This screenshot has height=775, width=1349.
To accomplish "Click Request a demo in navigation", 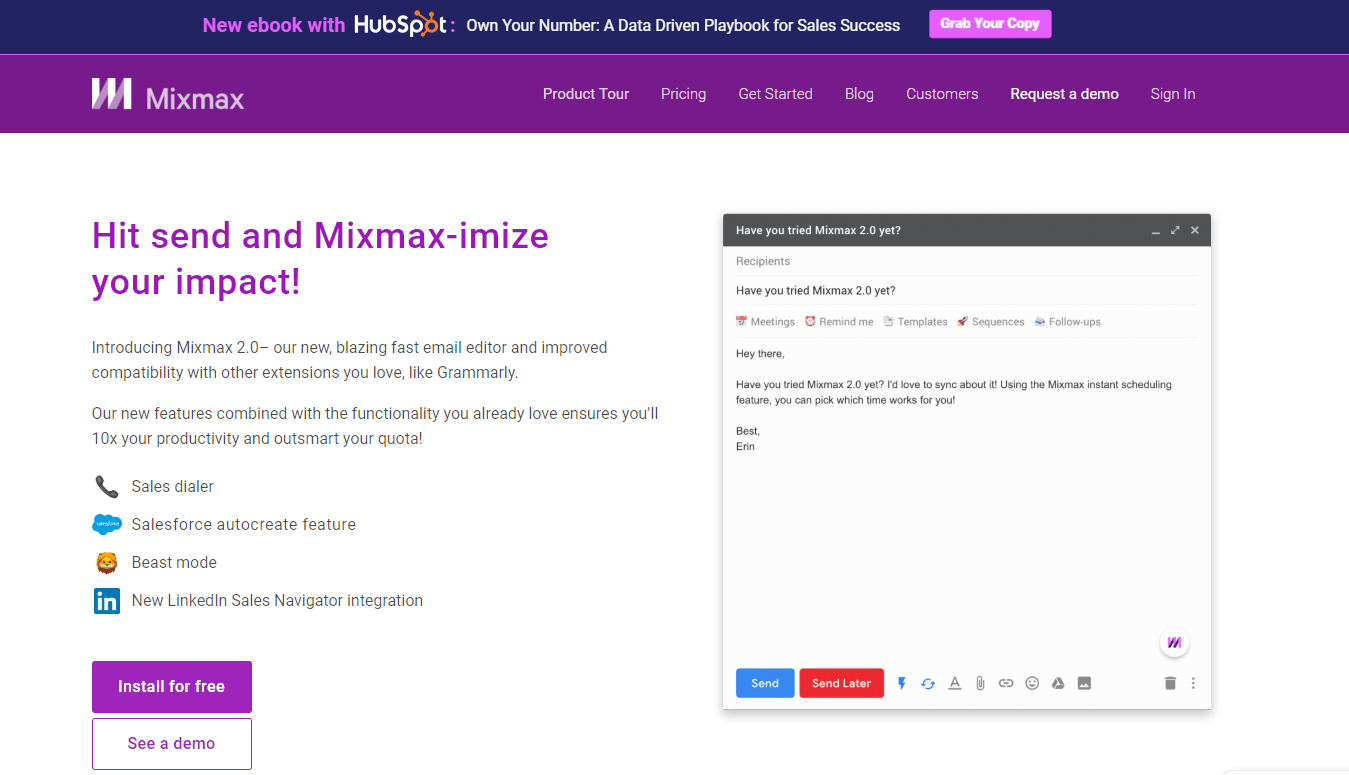I will point(1064,94).
